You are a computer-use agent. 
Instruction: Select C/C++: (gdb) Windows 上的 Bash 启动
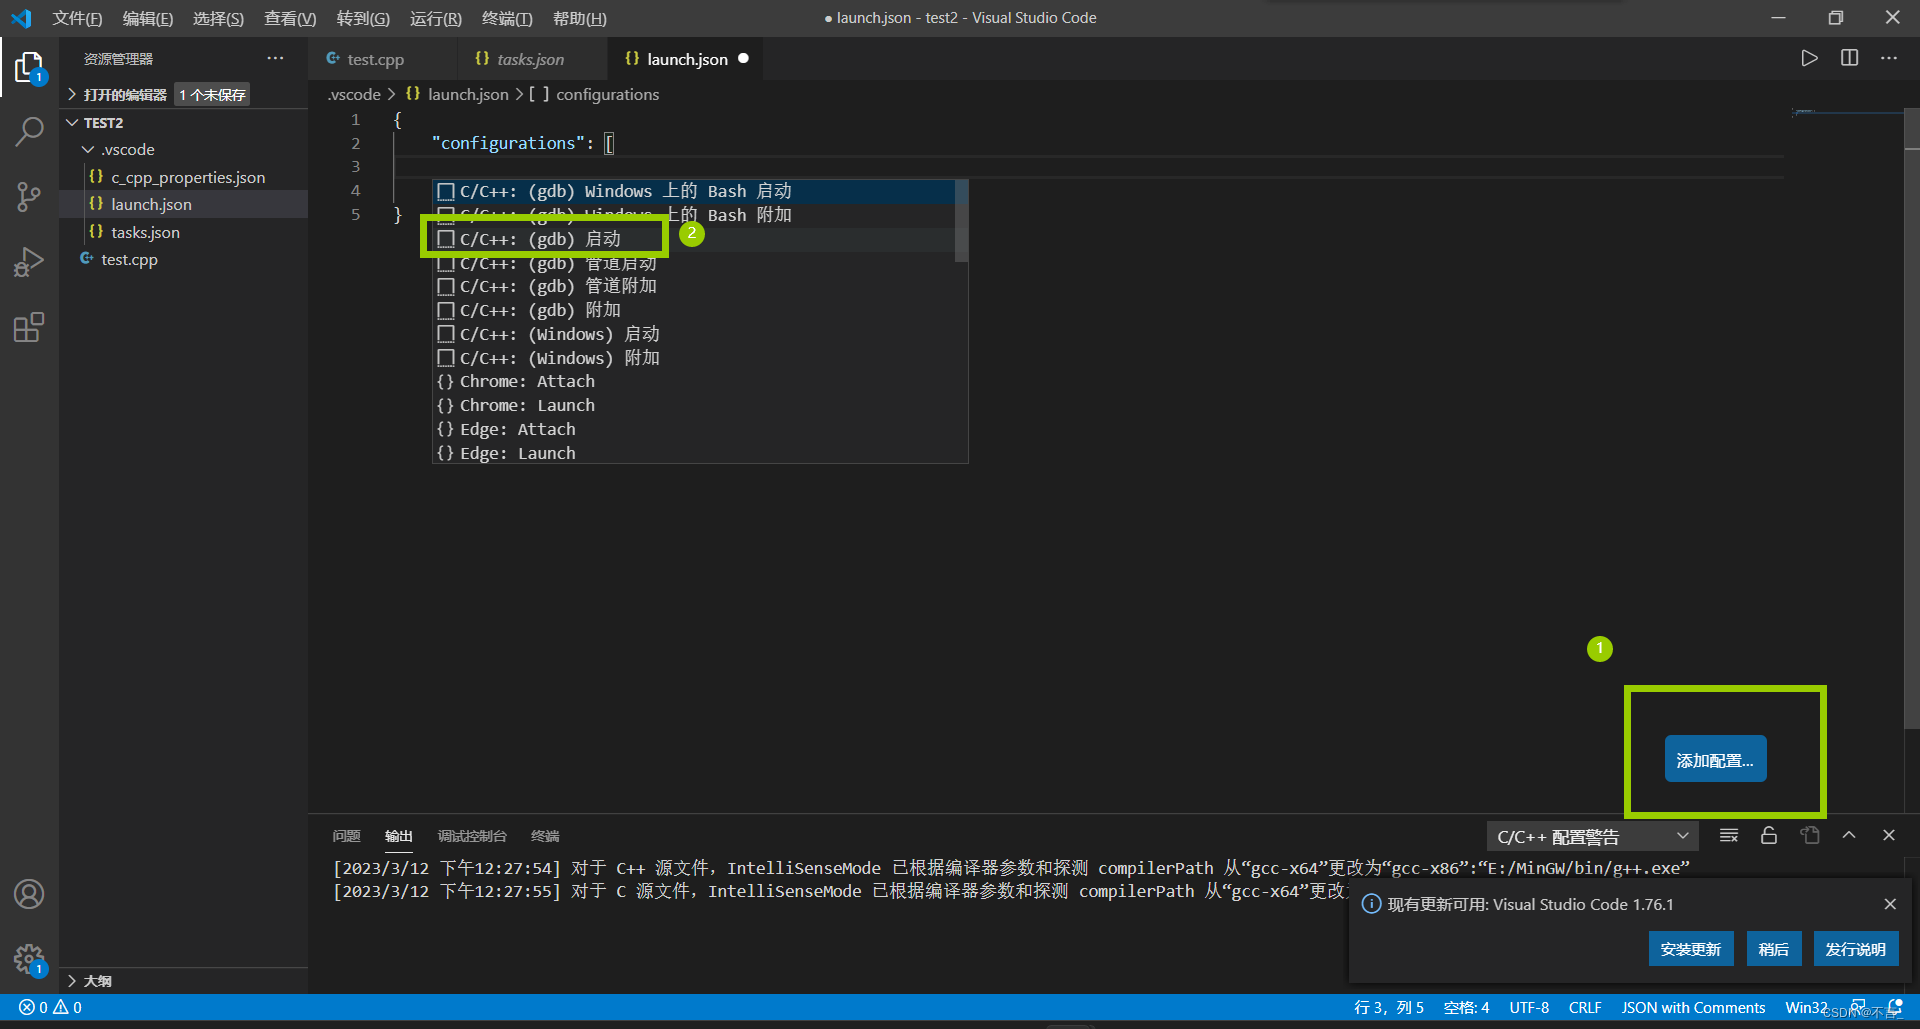point(695,191)
